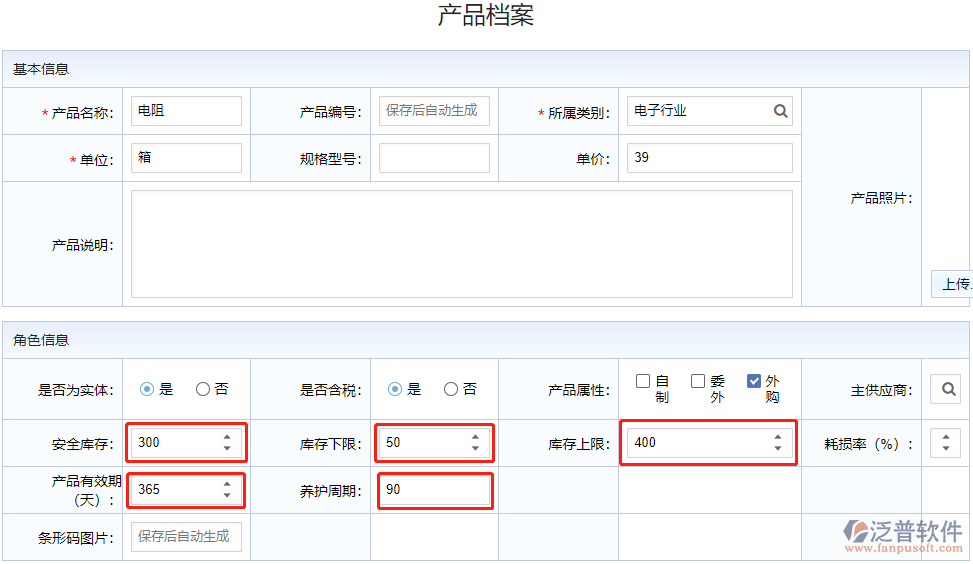
Task: Increase 产品有效期 days with up arrow
Action: pyautogui.click(x=227, y=485)
